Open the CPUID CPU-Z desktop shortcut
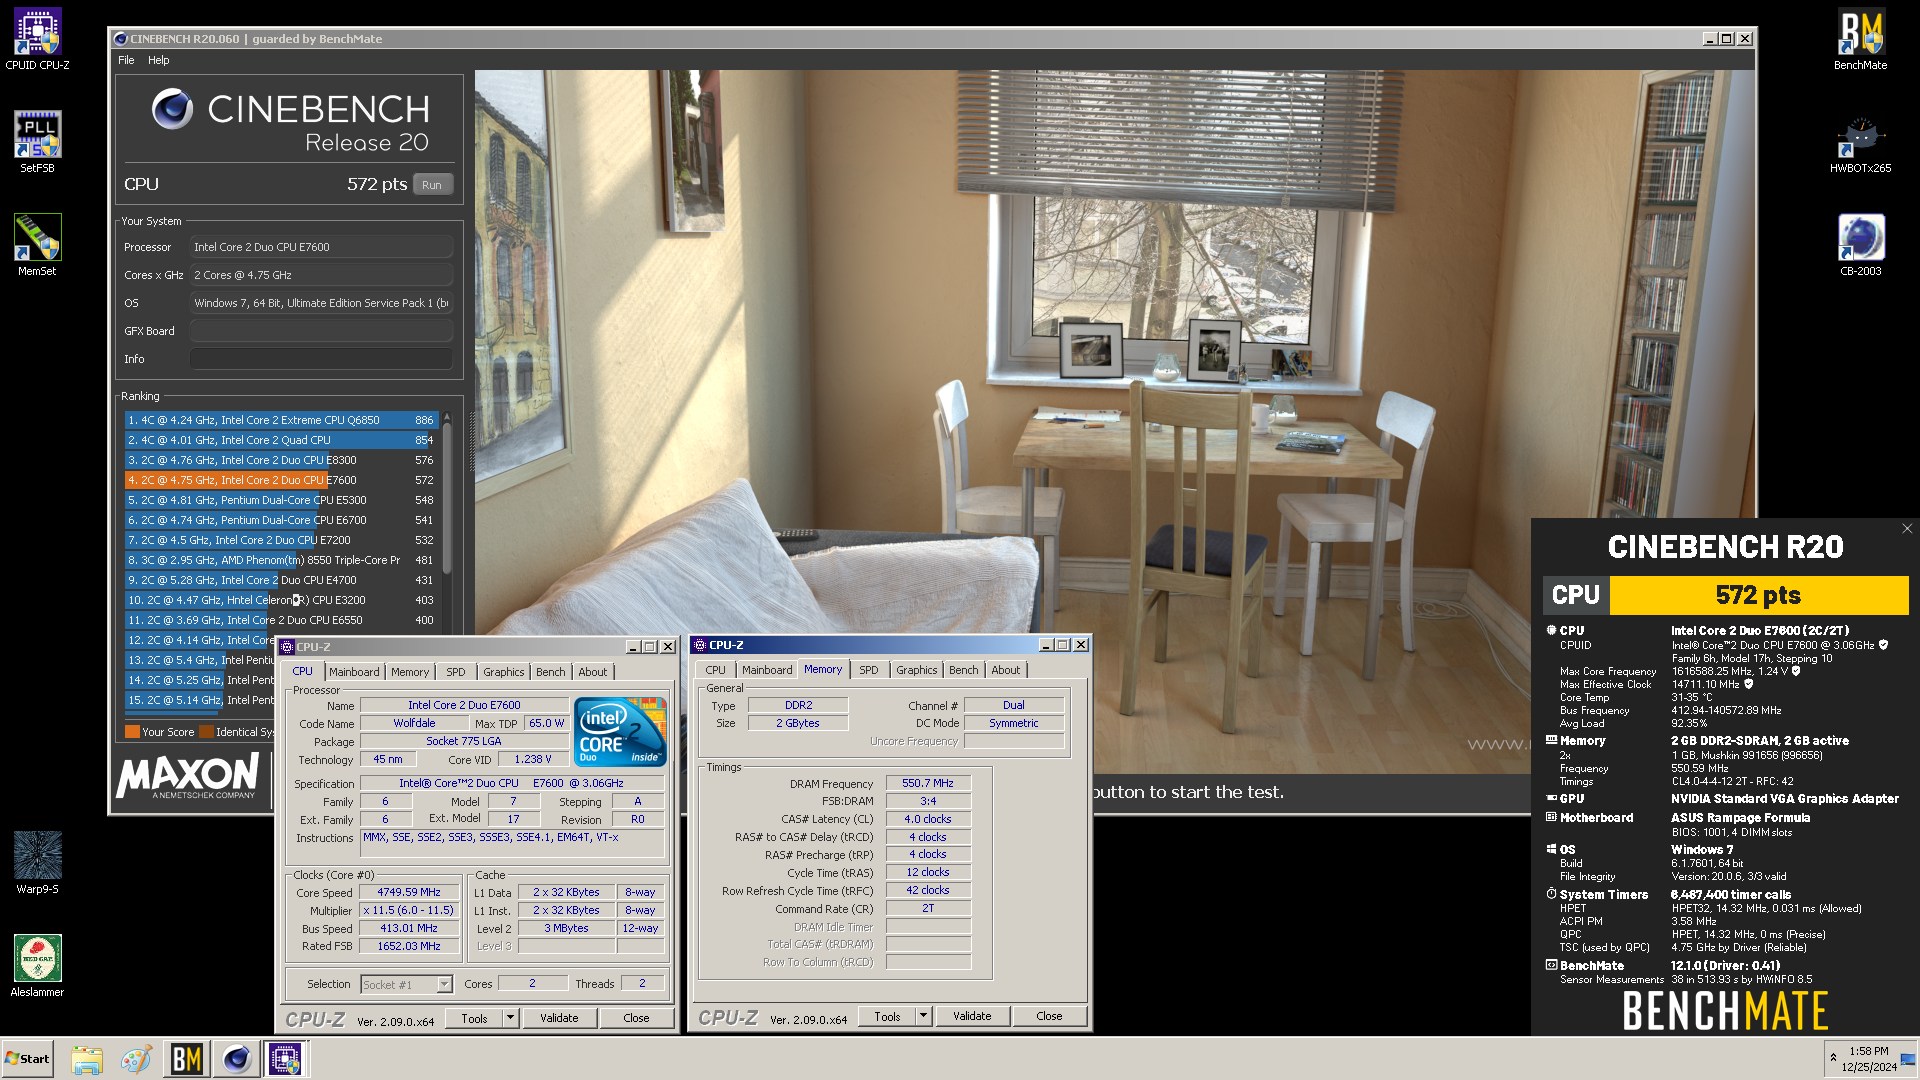The height and width of the screenshot is (1080, 1920). pyautogui.click(x=37, y=38)
